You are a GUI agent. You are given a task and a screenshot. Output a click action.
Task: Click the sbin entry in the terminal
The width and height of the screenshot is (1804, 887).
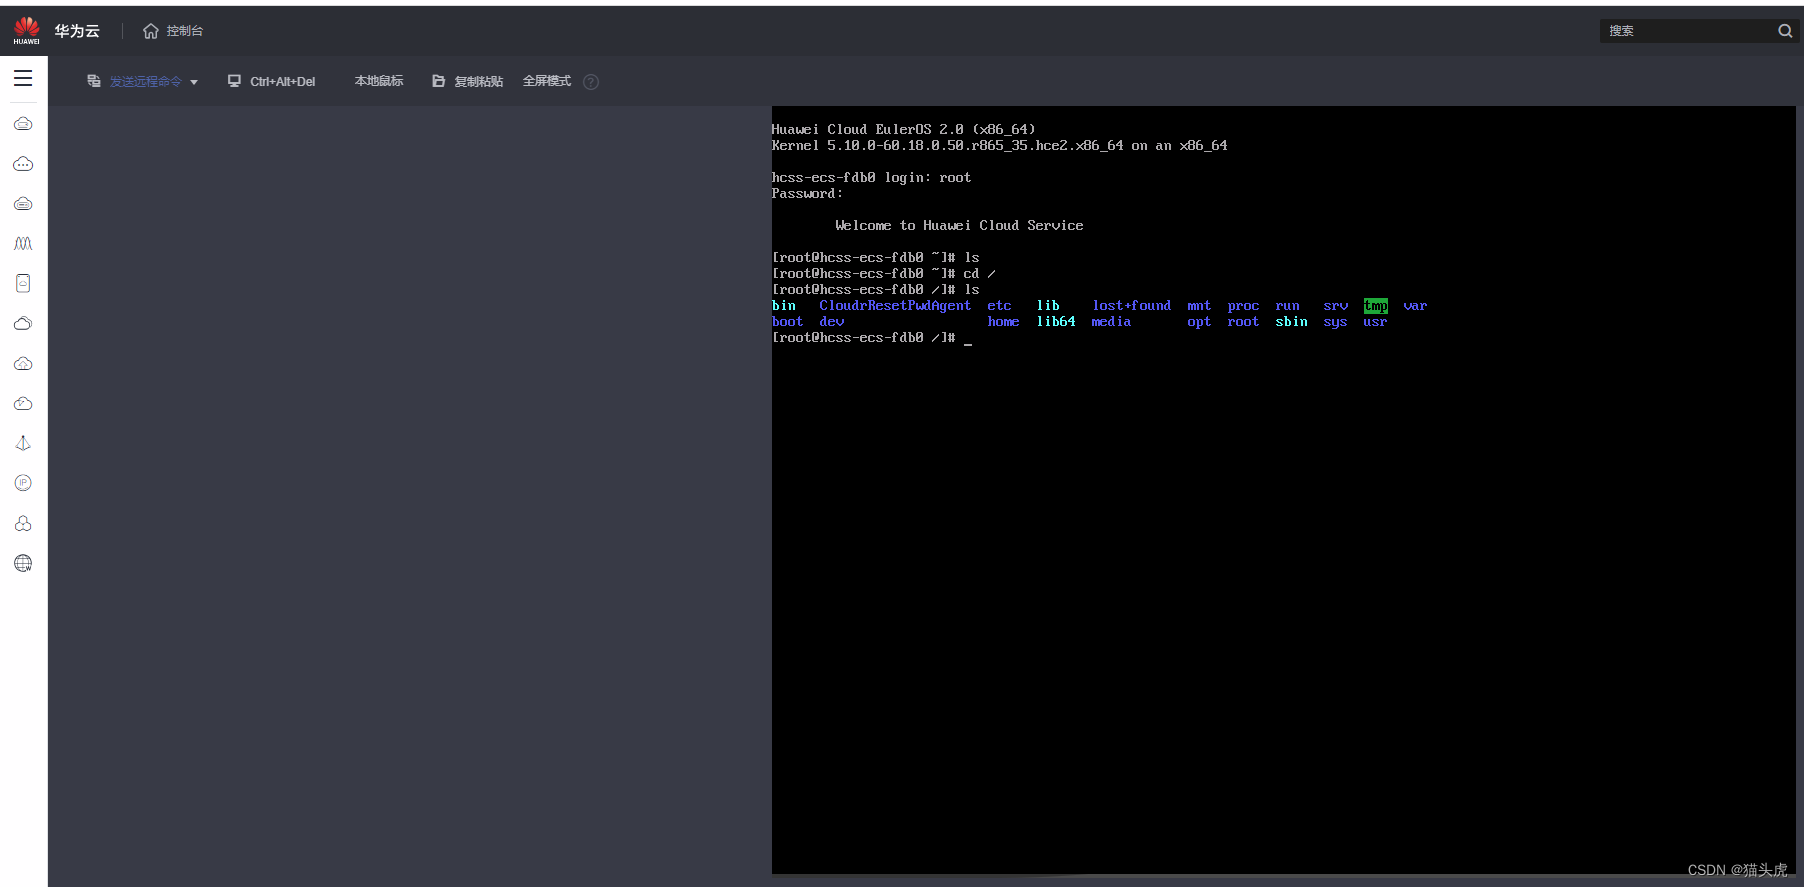(x=1291, y=322)
